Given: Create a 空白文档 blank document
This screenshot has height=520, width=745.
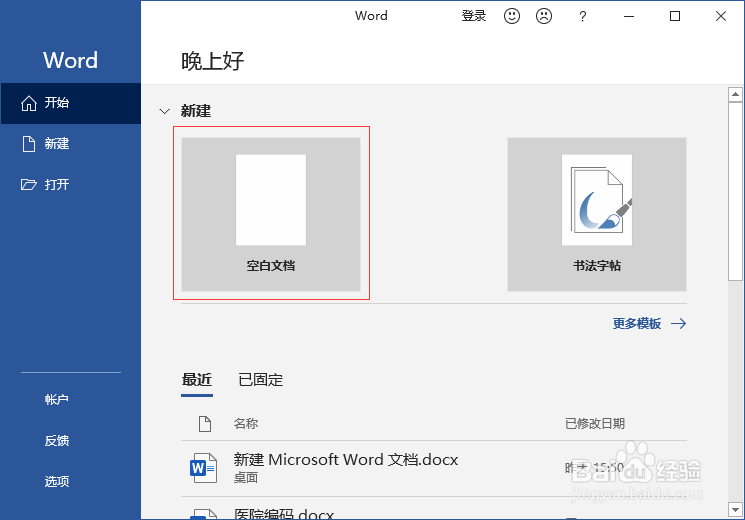Looking at the screenshot, I should tap(271, 214).
